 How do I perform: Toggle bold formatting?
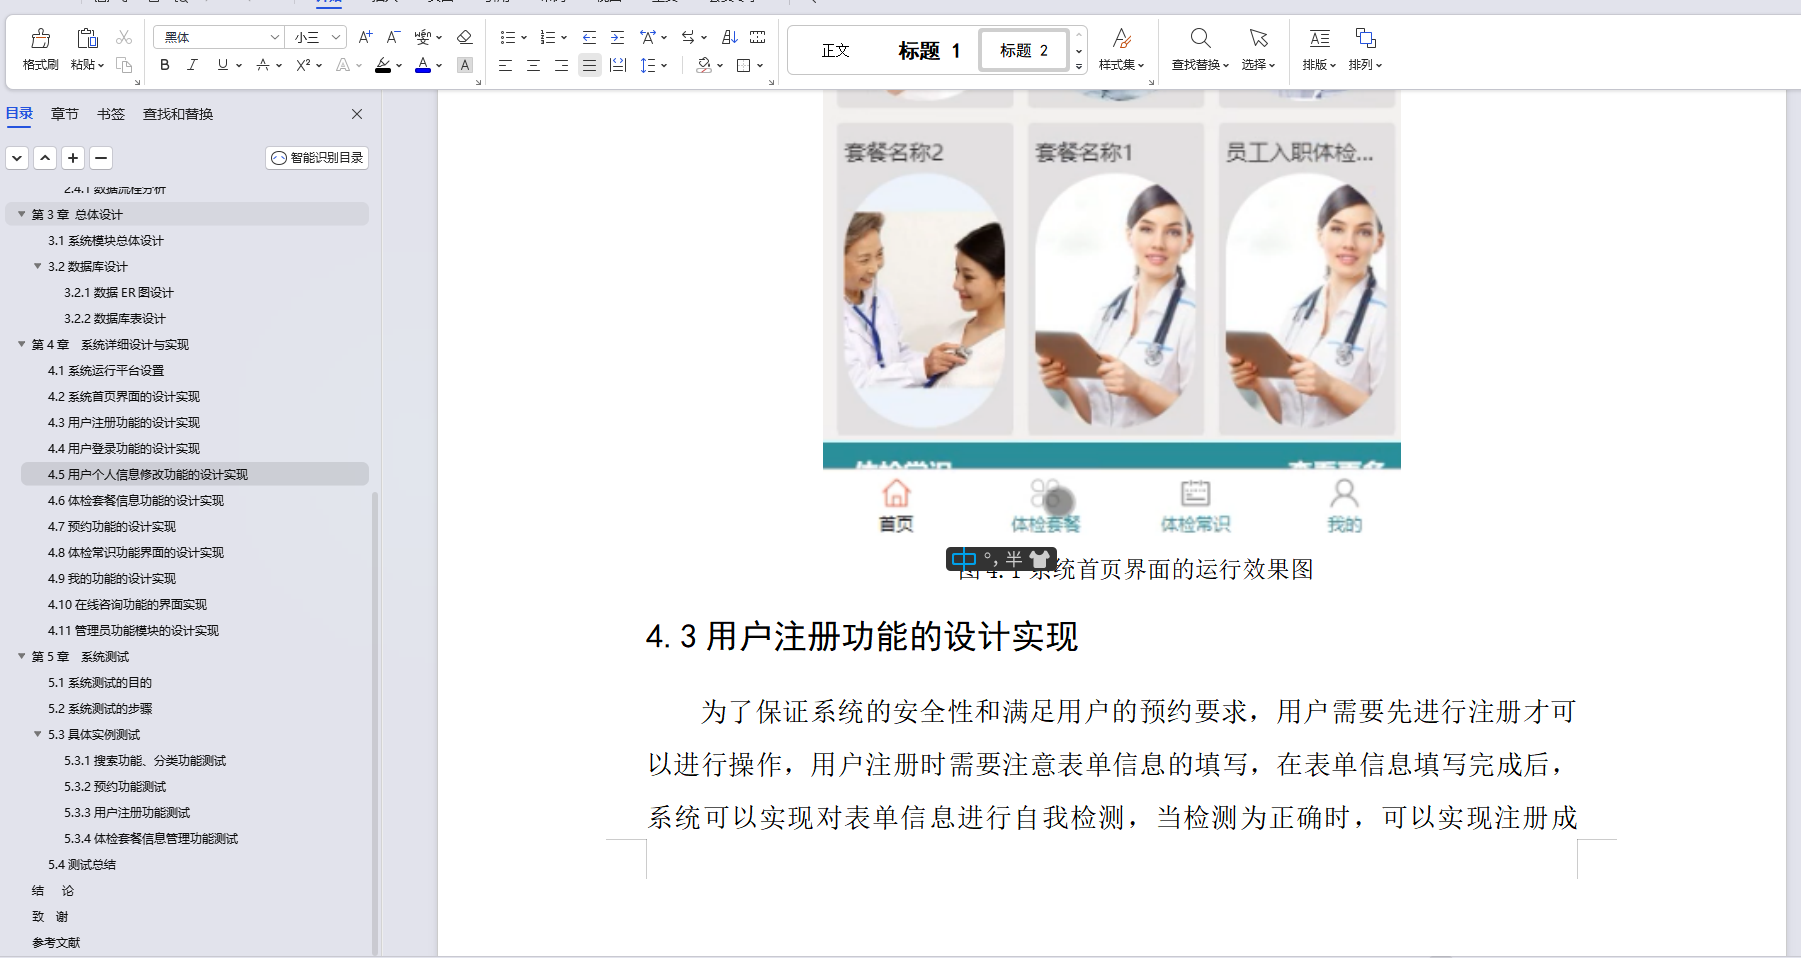click(x=164, y=65)
